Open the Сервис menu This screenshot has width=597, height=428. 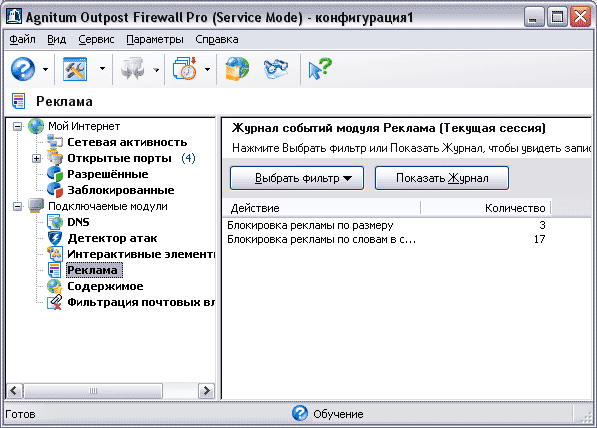(96, 39)
